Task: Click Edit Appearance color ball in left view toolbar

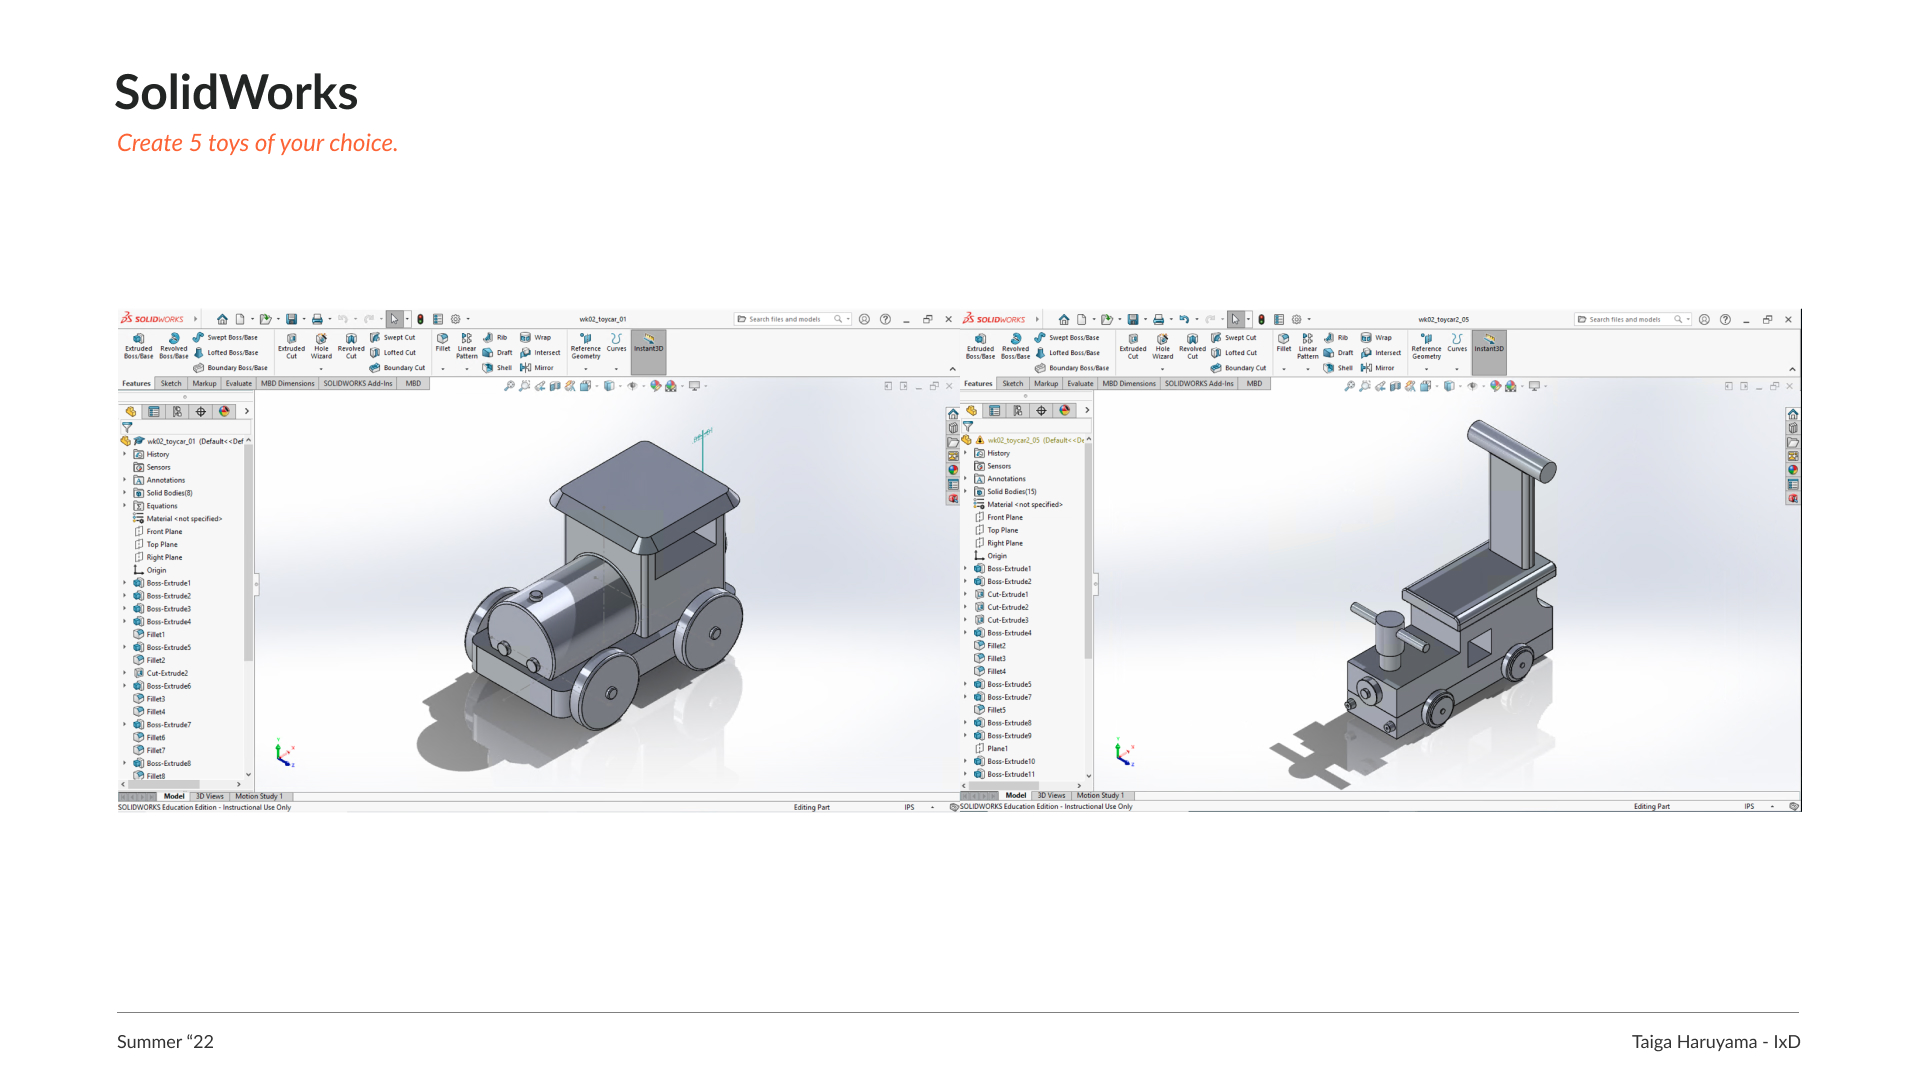Action: pyautogui.click(x=656, y=386)
